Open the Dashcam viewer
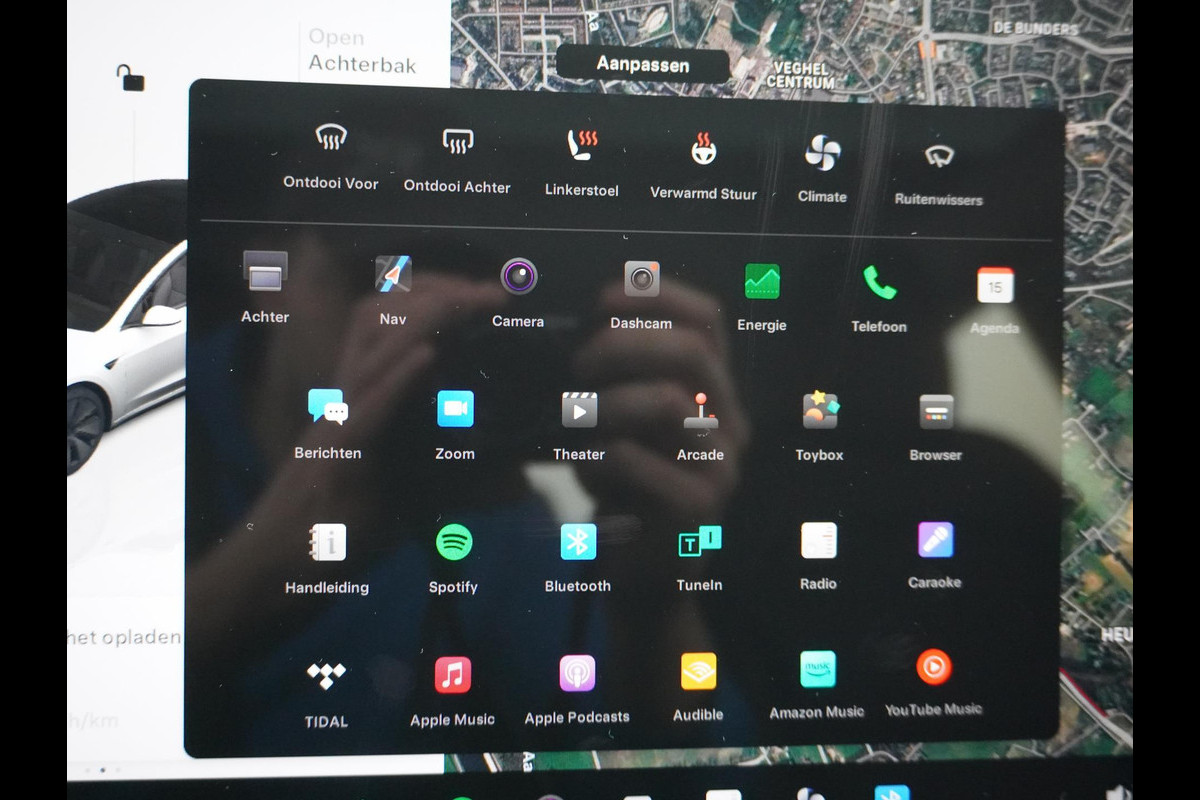The height and width of the screenshot is (800, 1200). coord(642,278)
